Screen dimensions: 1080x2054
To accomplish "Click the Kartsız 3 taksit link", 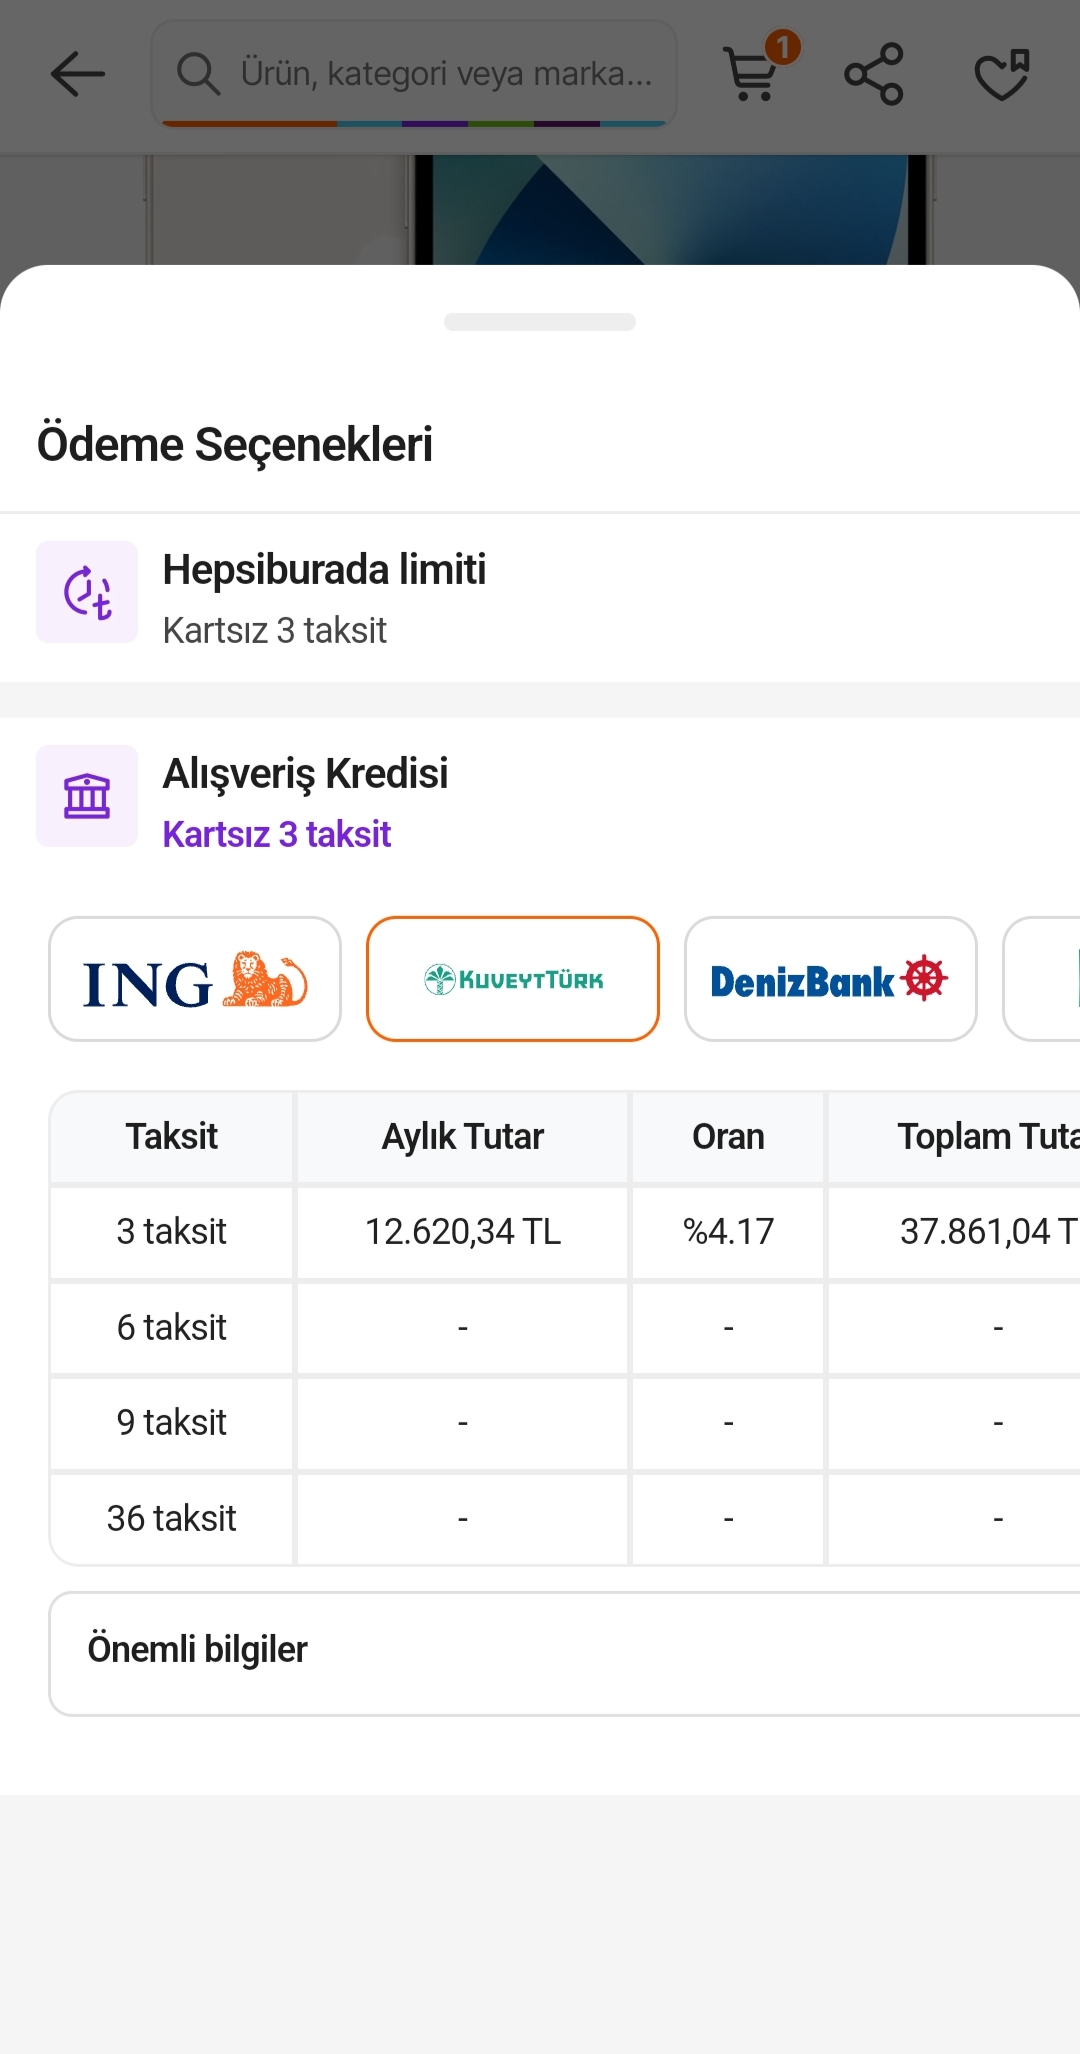I will pyautogui.click(x=276, y=835).
